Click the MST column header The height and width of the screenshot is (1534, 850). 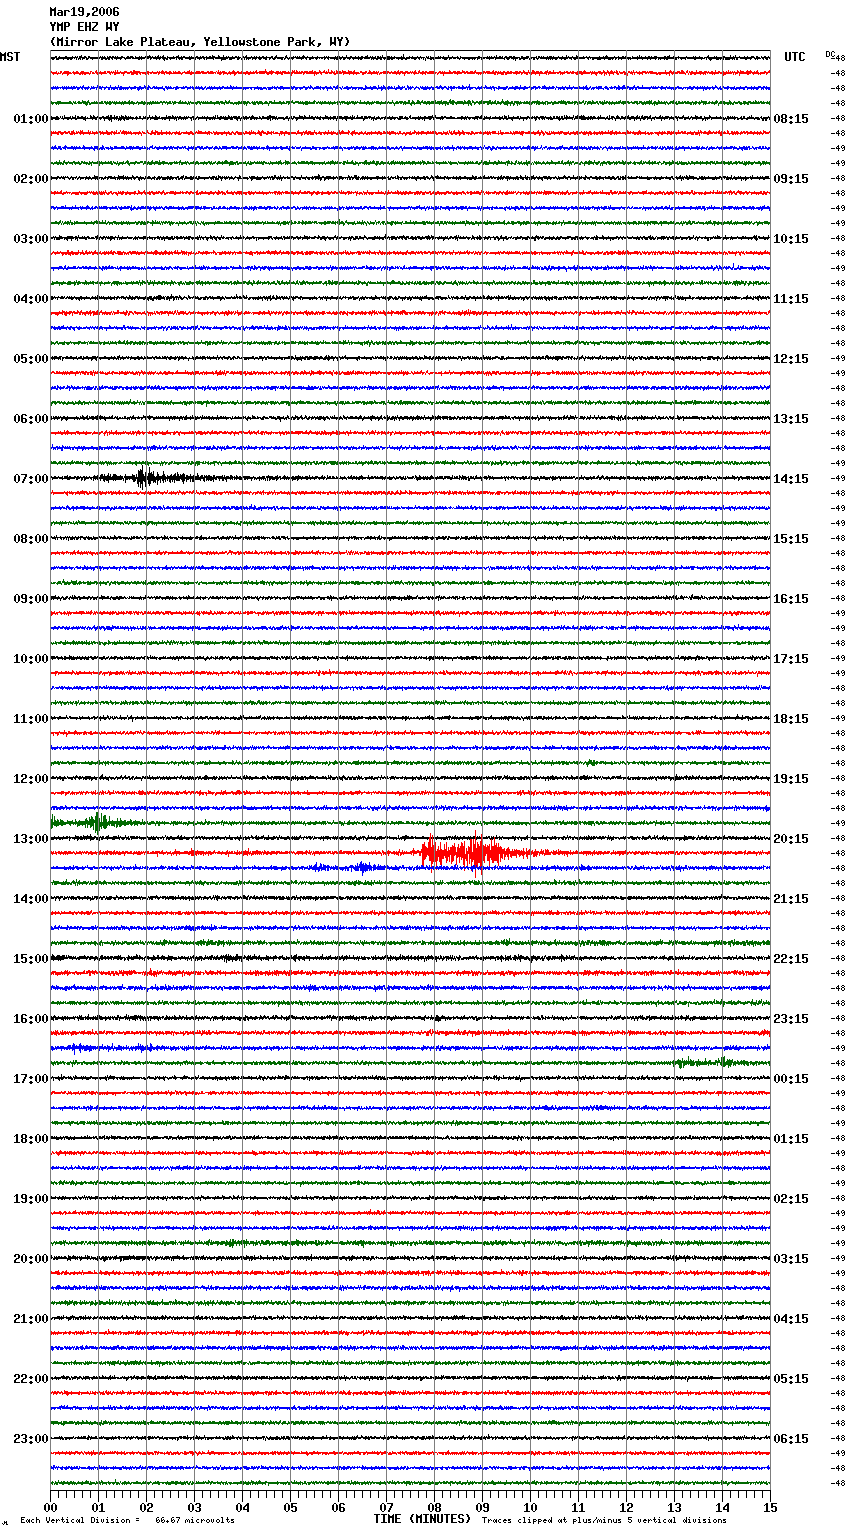pos(10,57)
